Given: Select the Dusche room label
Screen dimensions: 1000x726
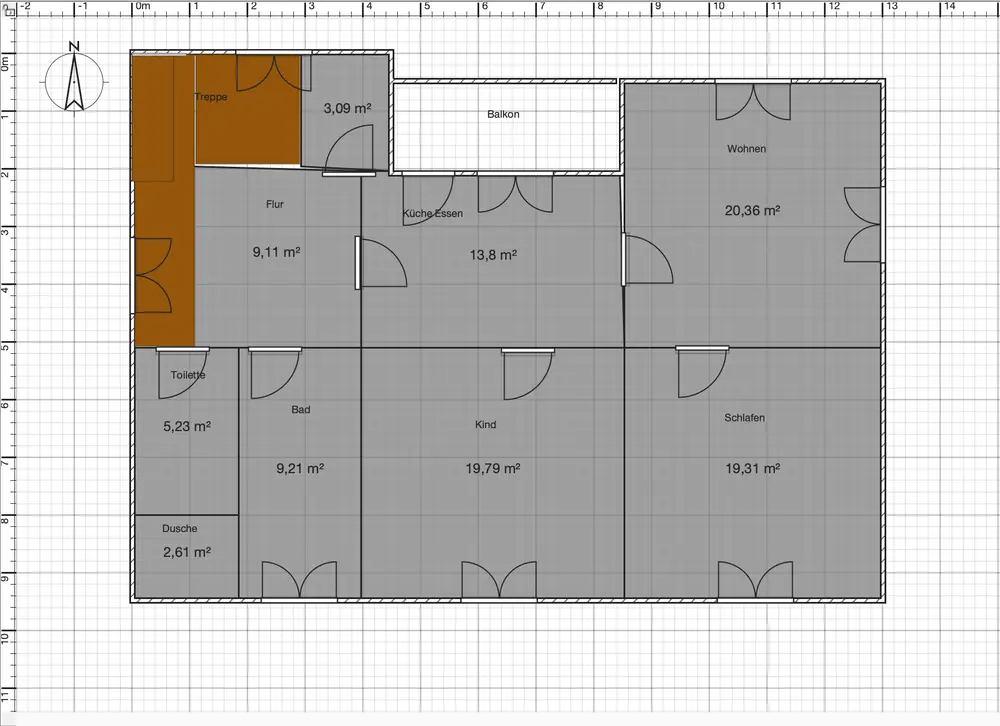Looking at the screenshot, I should coord(180,528).
